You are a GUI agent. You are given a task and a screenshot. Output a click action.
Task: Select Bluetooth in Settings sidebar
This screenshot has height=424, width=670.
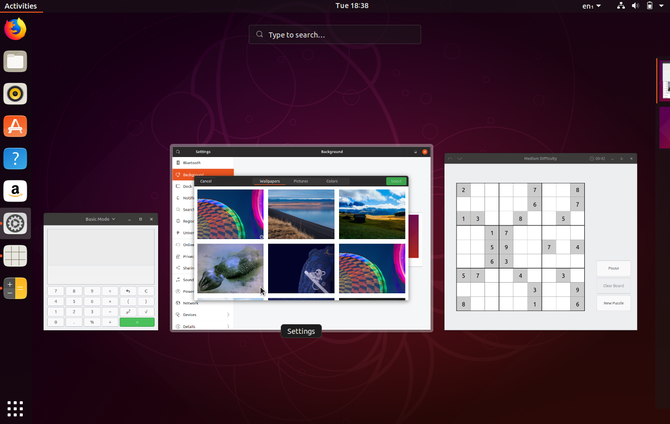pyautogui.click(x=203, y=163)
